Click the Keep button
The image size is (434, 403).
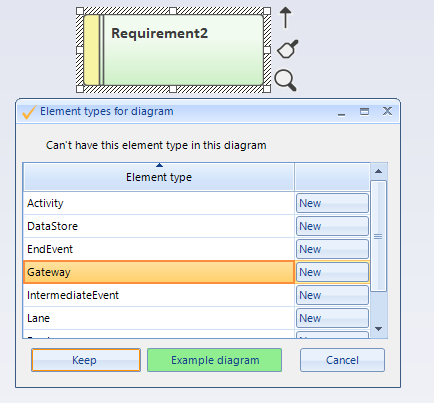(x=86, y=360)
